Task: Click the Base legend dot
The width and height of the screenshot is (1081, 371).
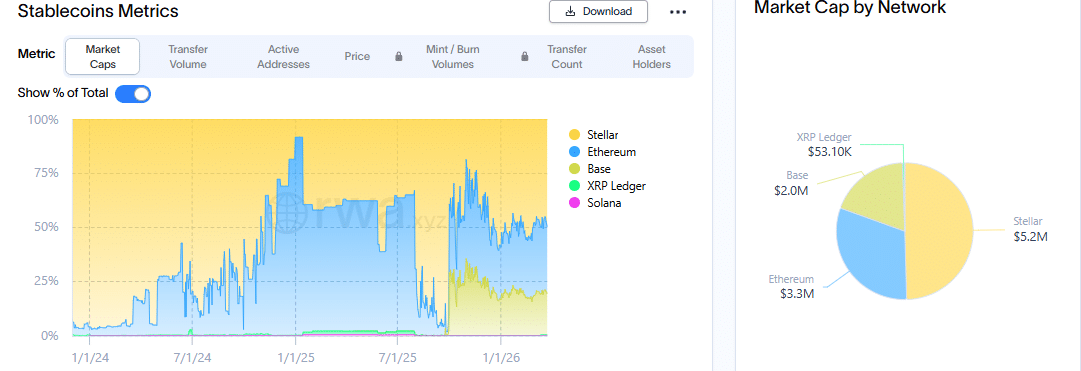Action: pos(574,169)
